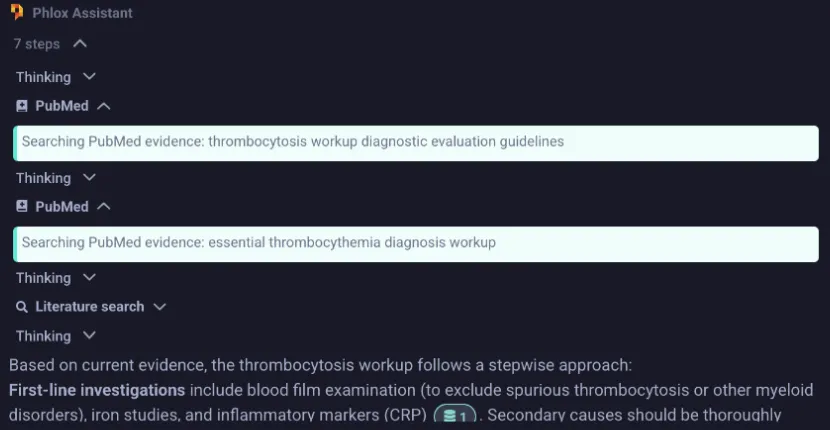Click the Literature search label
Screen dimensions: 830x430
tap(89, 307)
